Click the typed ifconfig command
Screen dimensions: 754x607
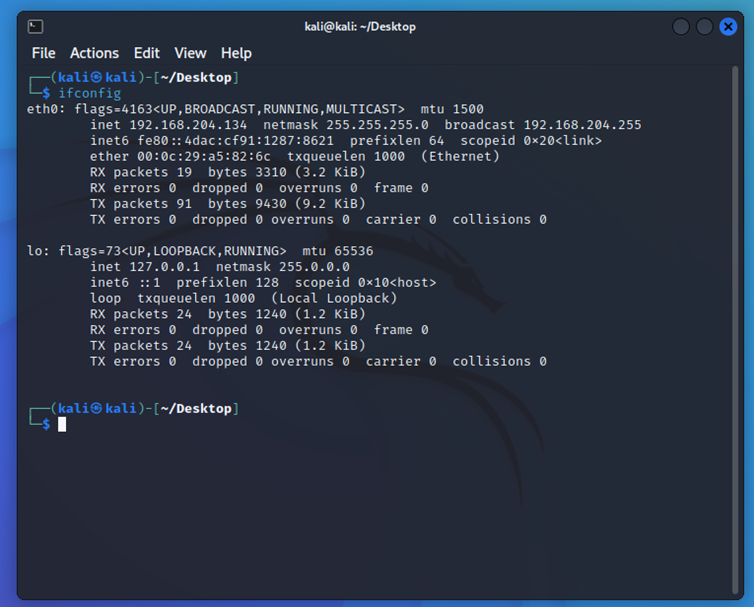point(89,93)
